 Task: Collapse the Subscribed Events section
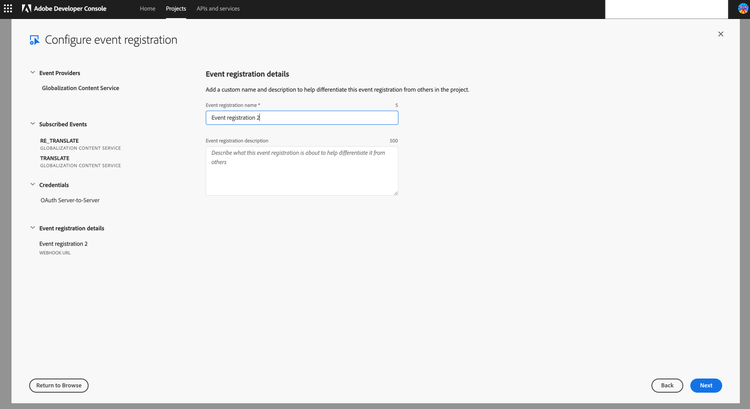[32, 124]
